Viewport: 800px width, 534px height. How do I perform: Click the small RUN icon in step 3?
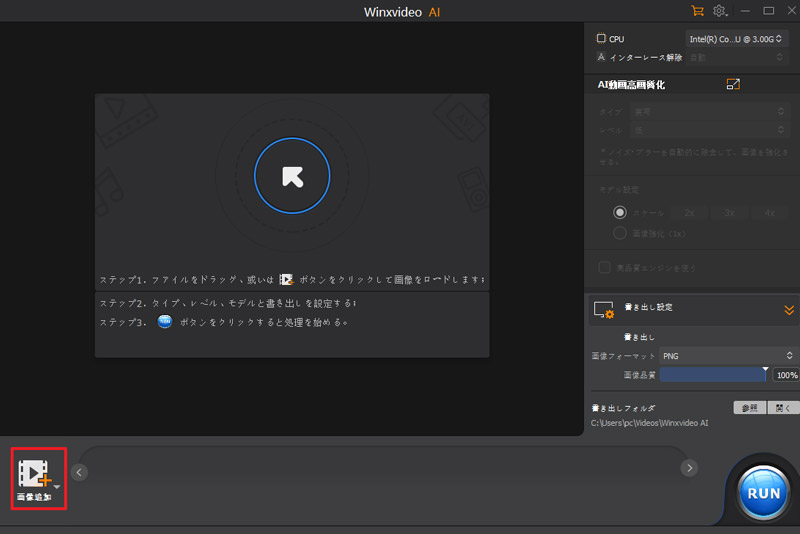coord(164,321)
